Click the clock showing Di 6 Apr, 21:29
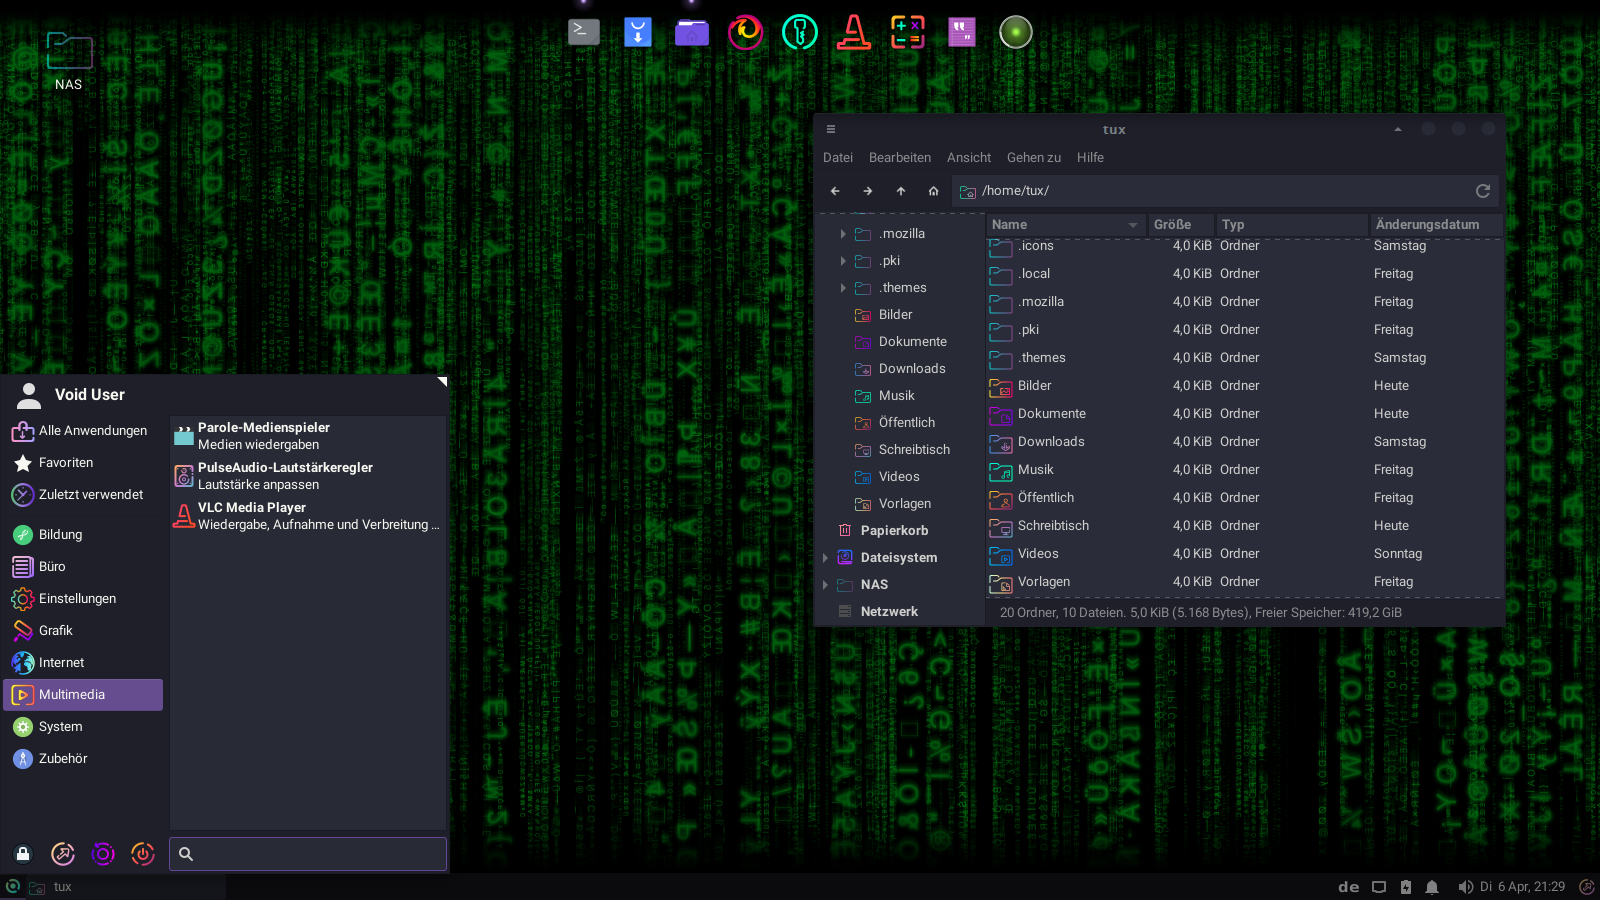 [1521, 887]
